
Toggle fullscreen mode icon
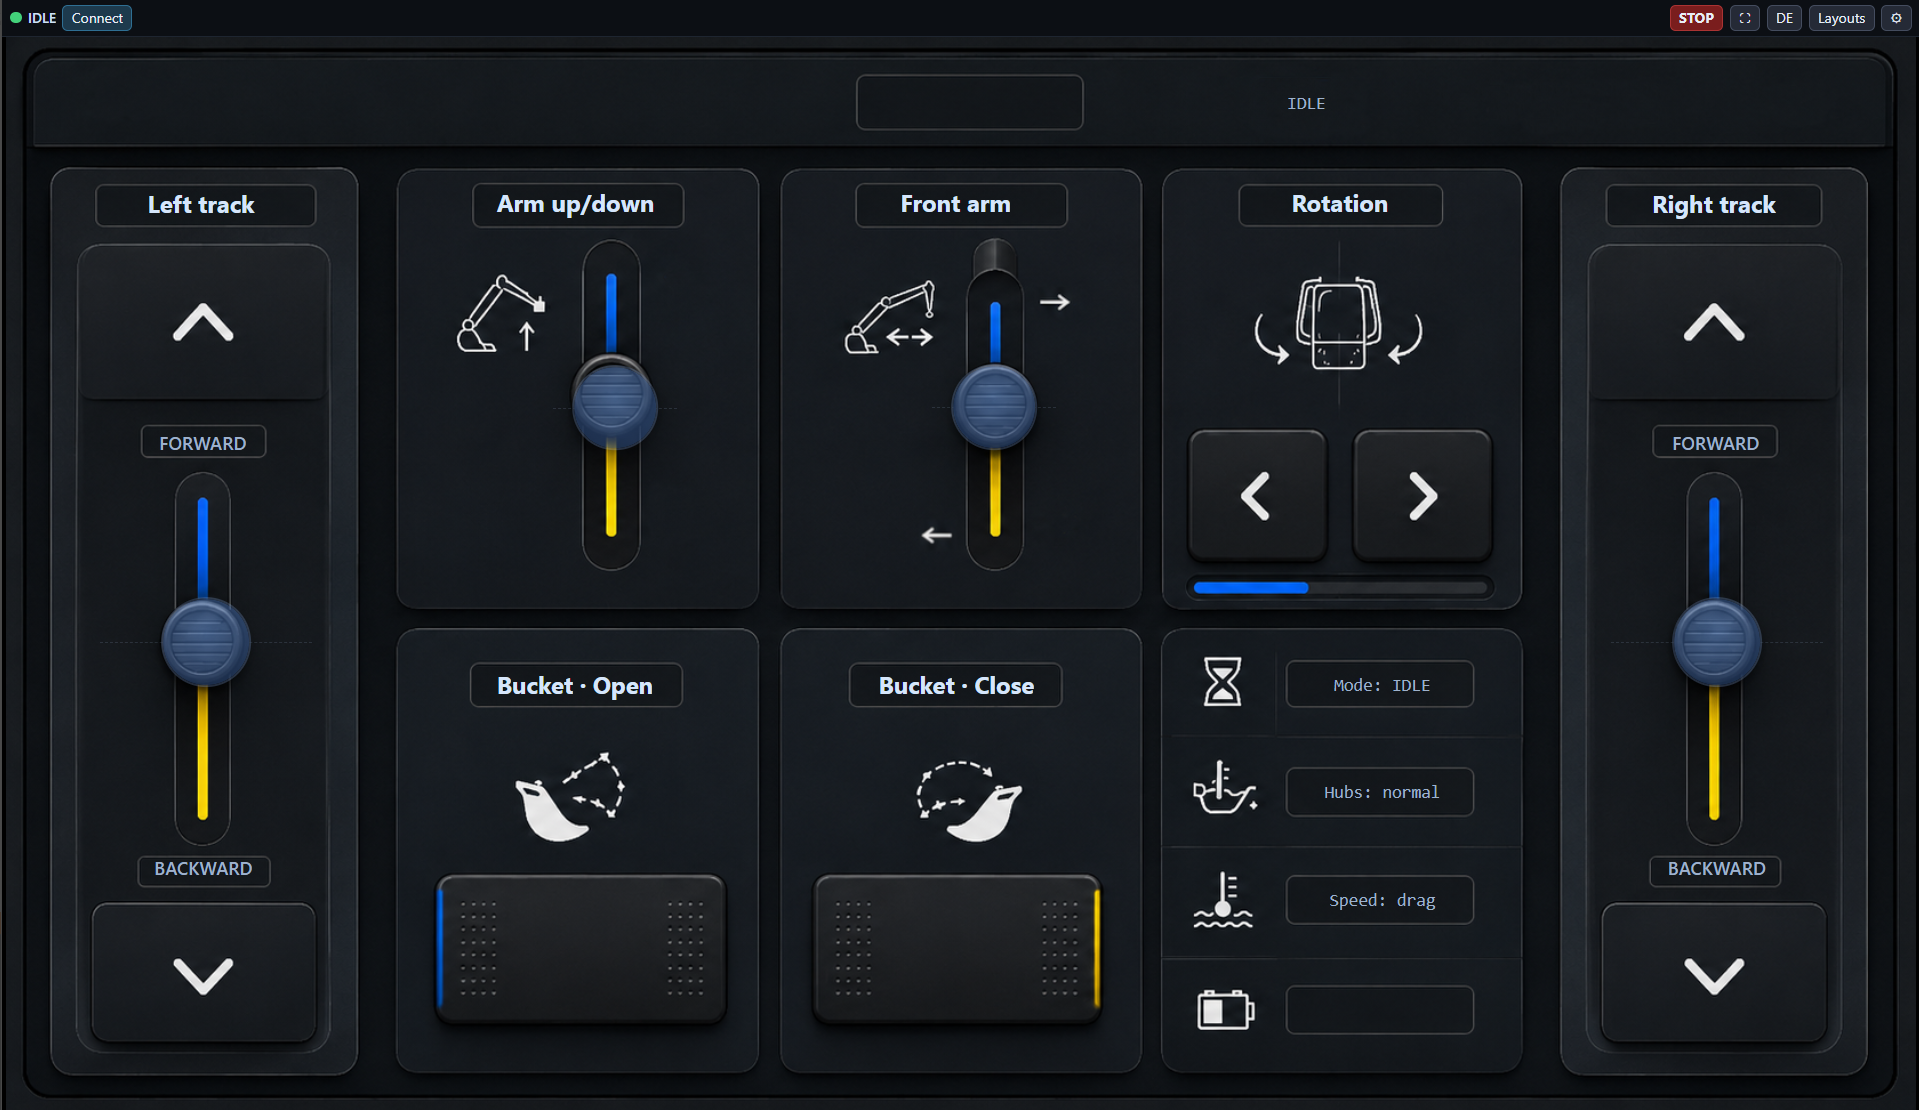click(x=1744, y=18)
